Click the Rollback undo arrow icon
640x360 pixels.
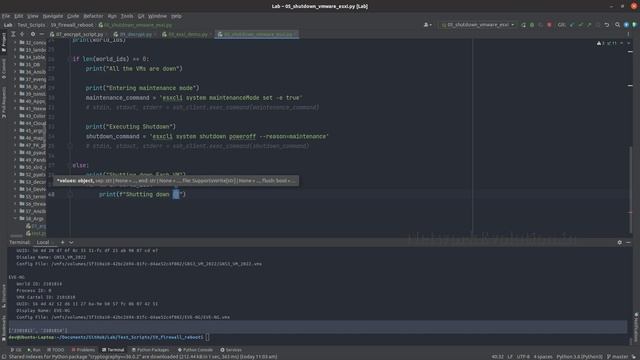pos(607,25)
